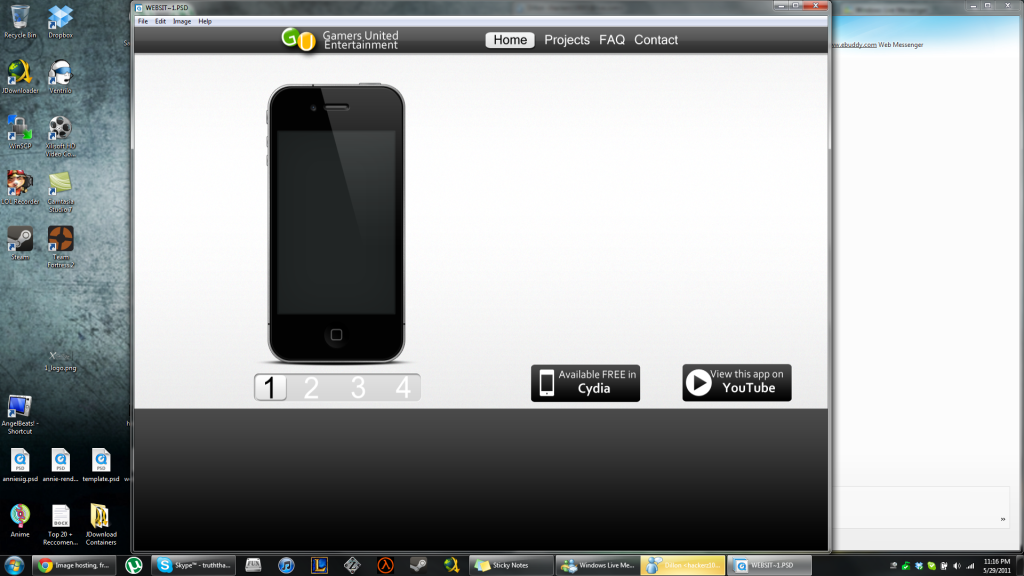Click the Home navigation tab
1024x576 pixels.
(510, 40)
